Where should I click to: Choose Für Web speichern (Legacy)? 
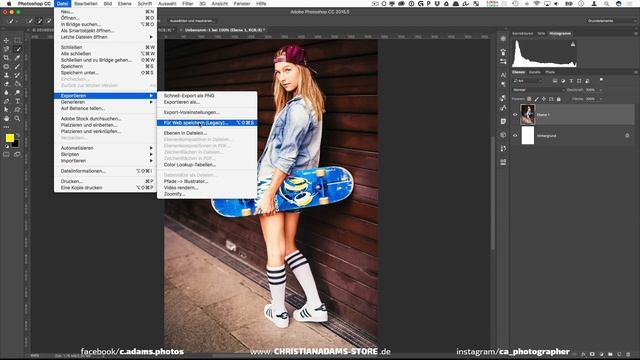click(207, 122)
